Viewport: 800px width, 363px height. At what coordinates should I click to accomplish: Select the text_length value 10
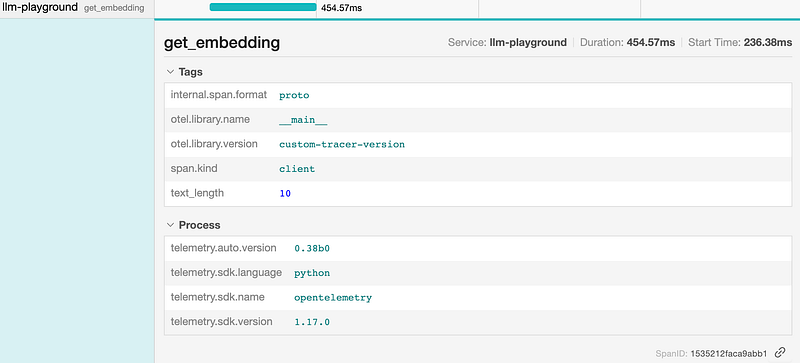click(285, 193)
